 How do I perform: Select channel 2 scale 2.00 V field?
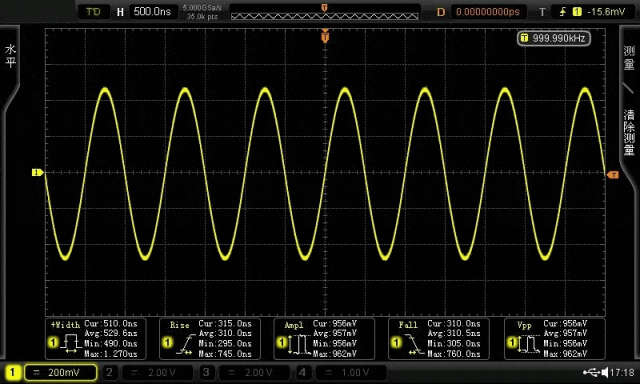157,372
